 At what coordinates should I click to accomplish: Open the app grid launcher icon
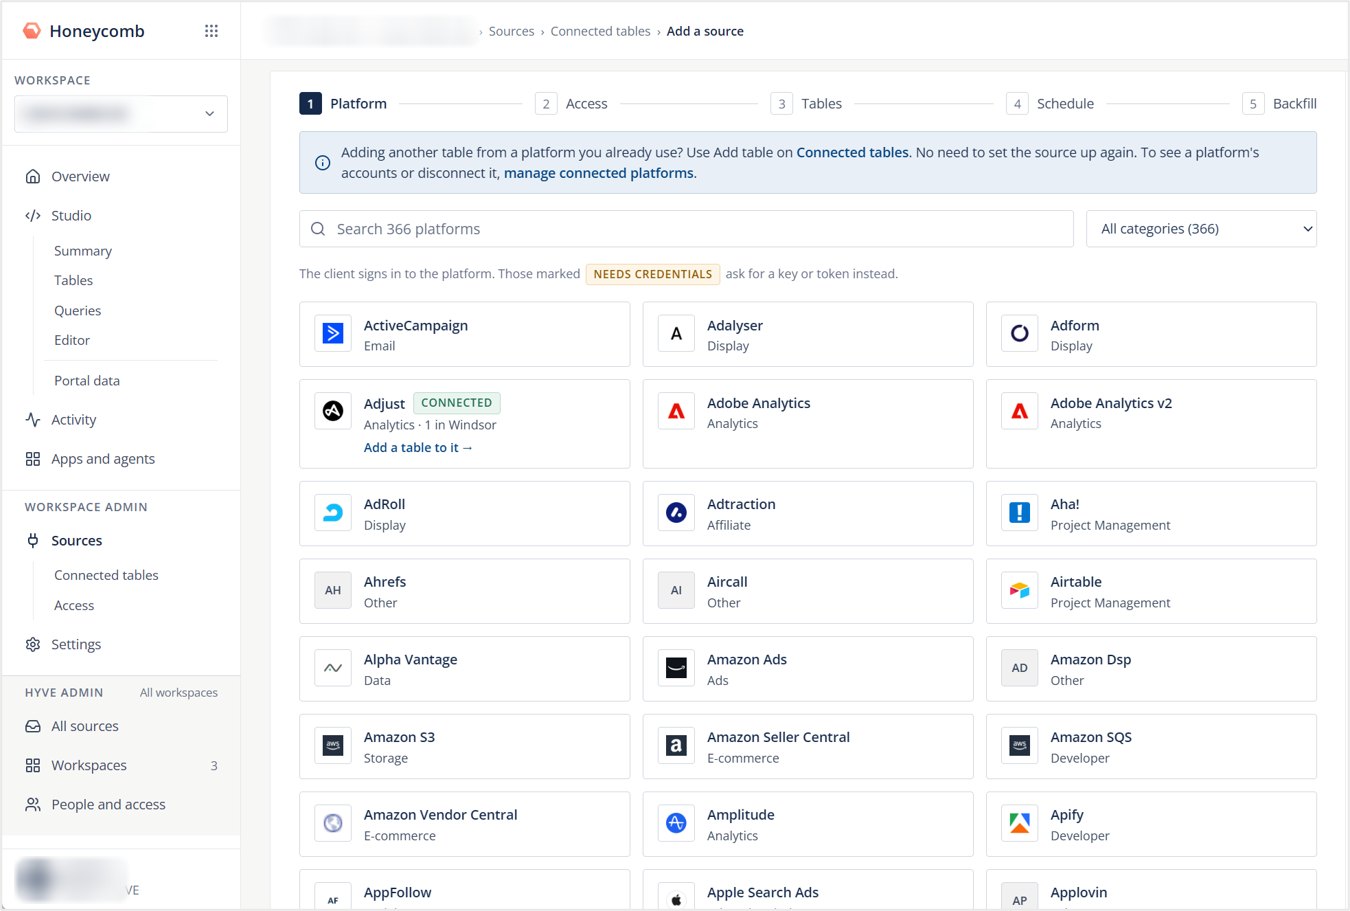tap(211, 31)
